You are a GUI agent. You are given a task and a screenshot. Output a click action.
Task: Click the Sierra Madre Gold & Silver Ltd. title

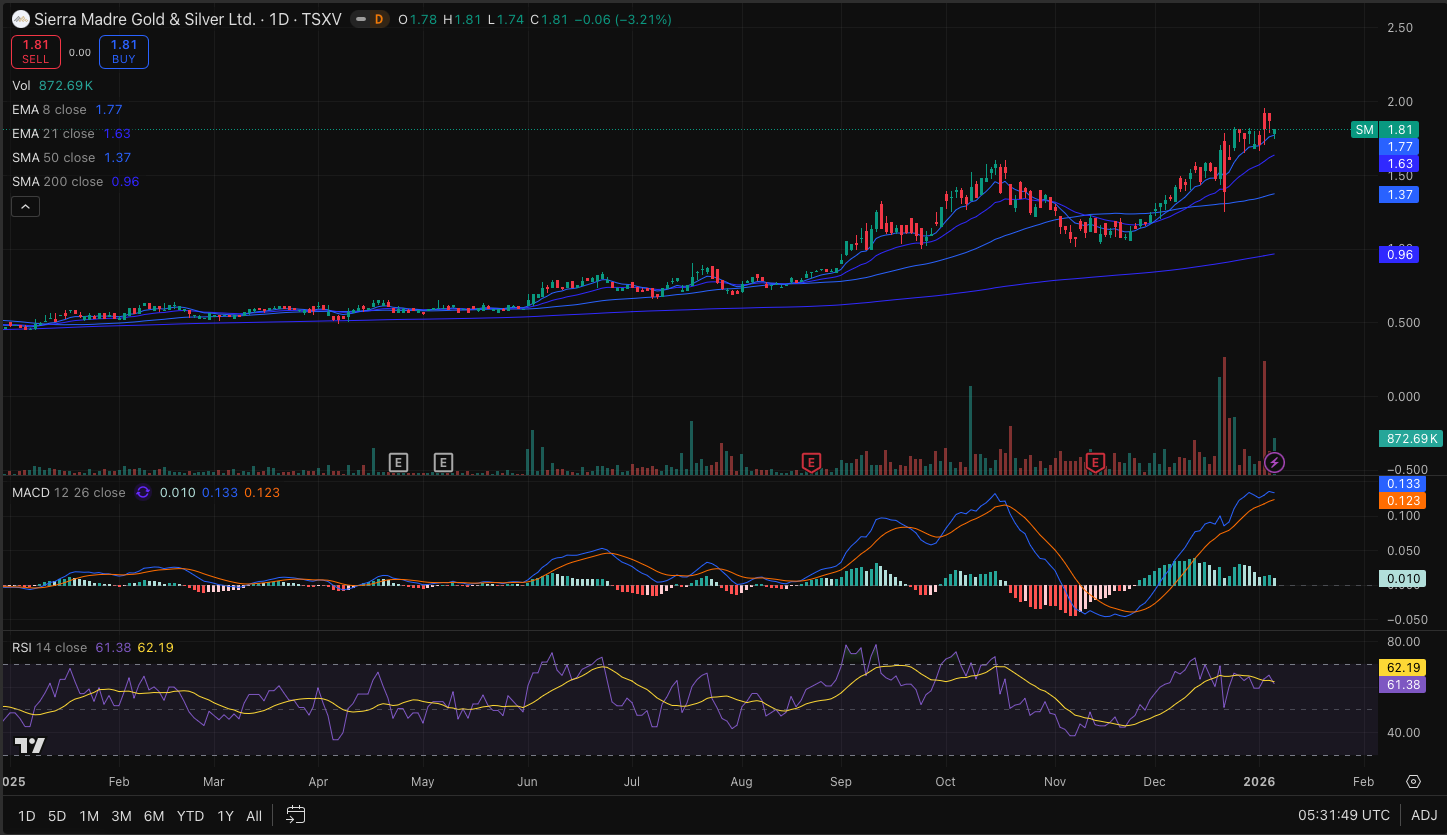tap(145, 19)
